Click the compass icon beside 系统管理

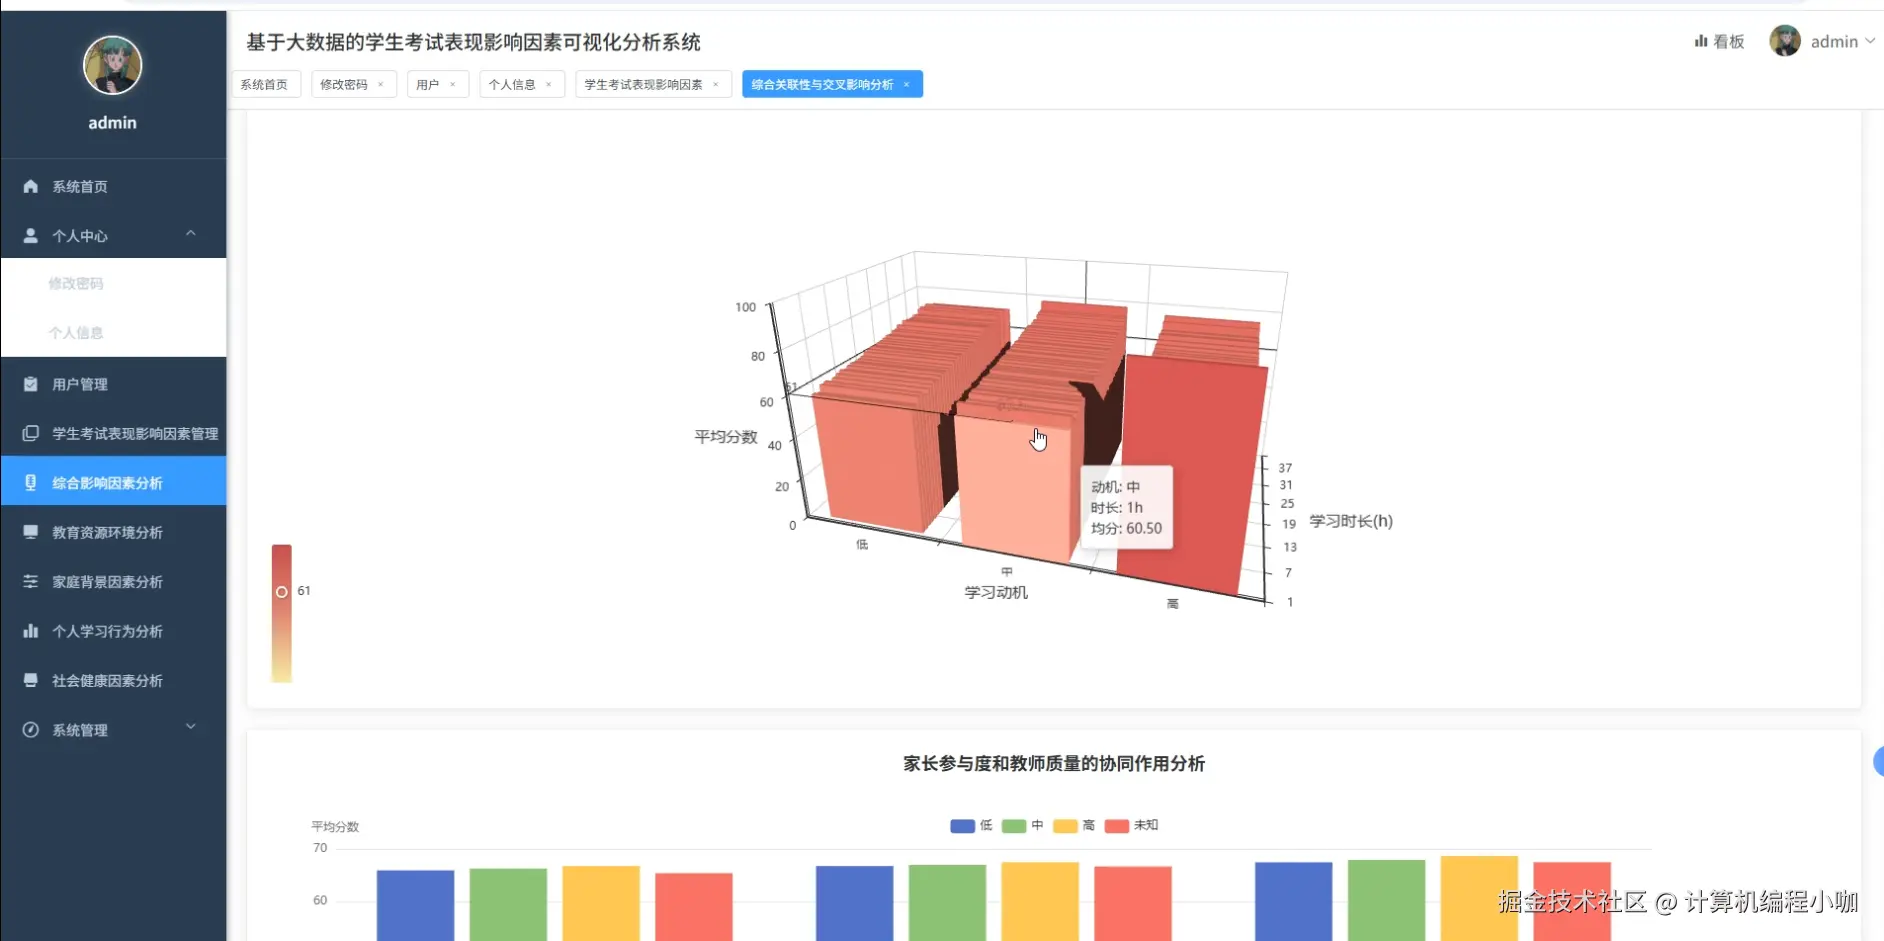point(31,730)
